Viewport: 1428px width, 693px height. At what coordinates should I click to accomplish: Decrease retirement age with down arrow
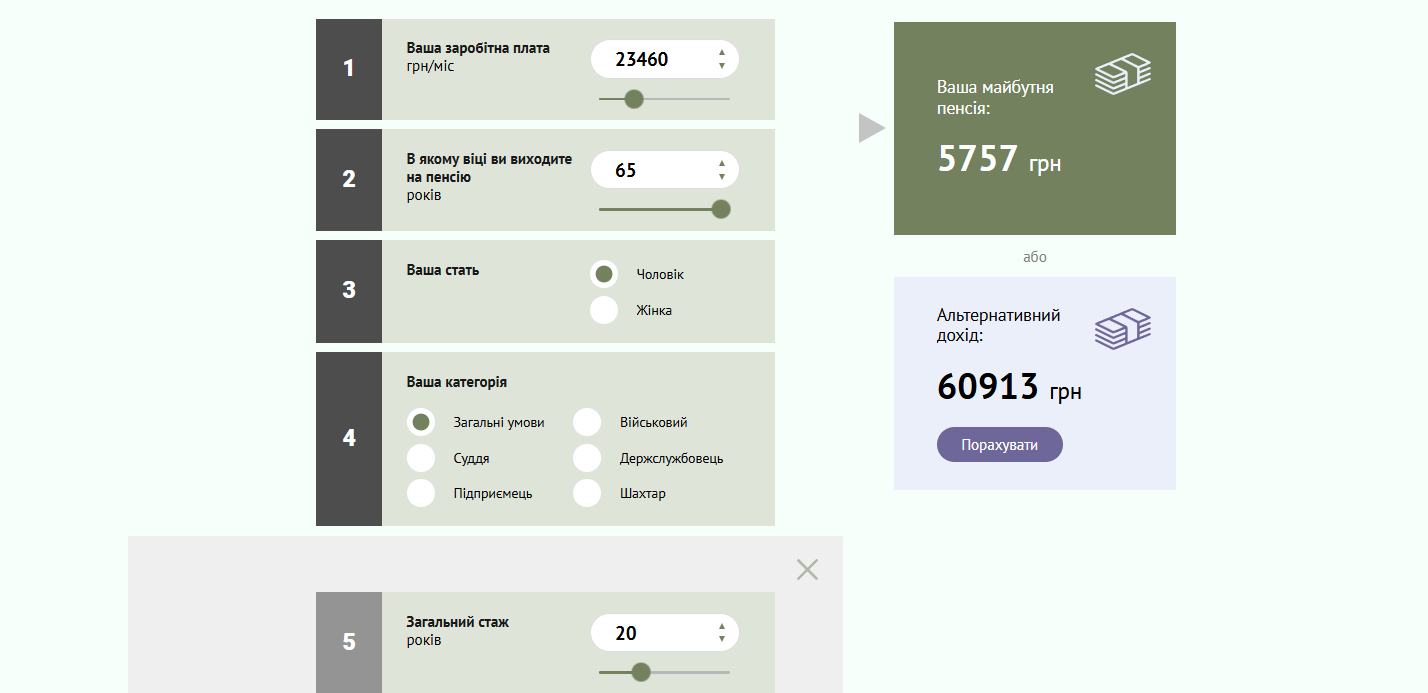coord(722,177)
